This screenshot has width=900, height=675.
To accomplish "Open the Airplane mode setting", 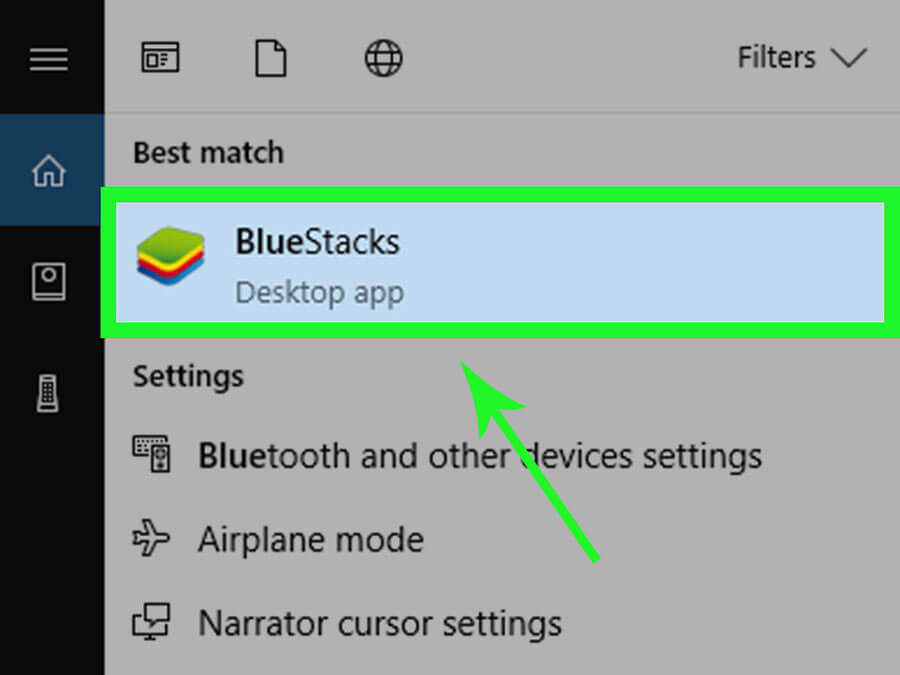I will [310, 540].
